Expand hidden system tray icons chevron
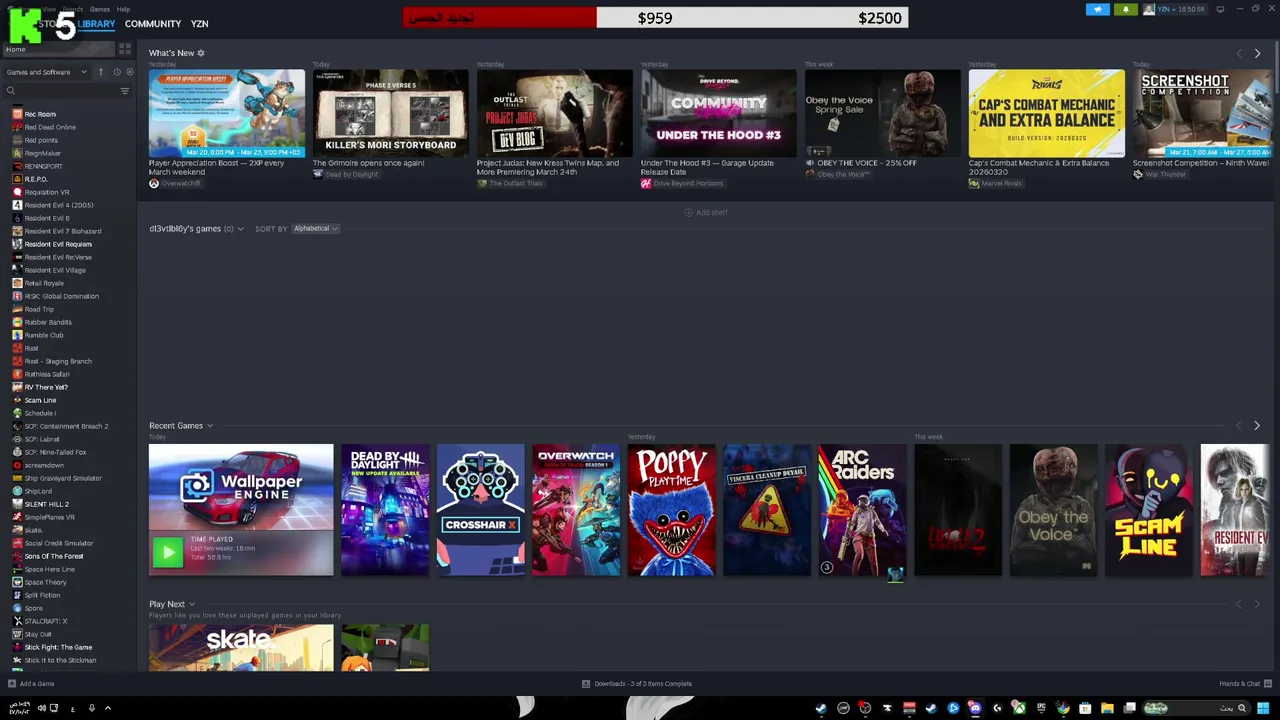 coord(108,708)
